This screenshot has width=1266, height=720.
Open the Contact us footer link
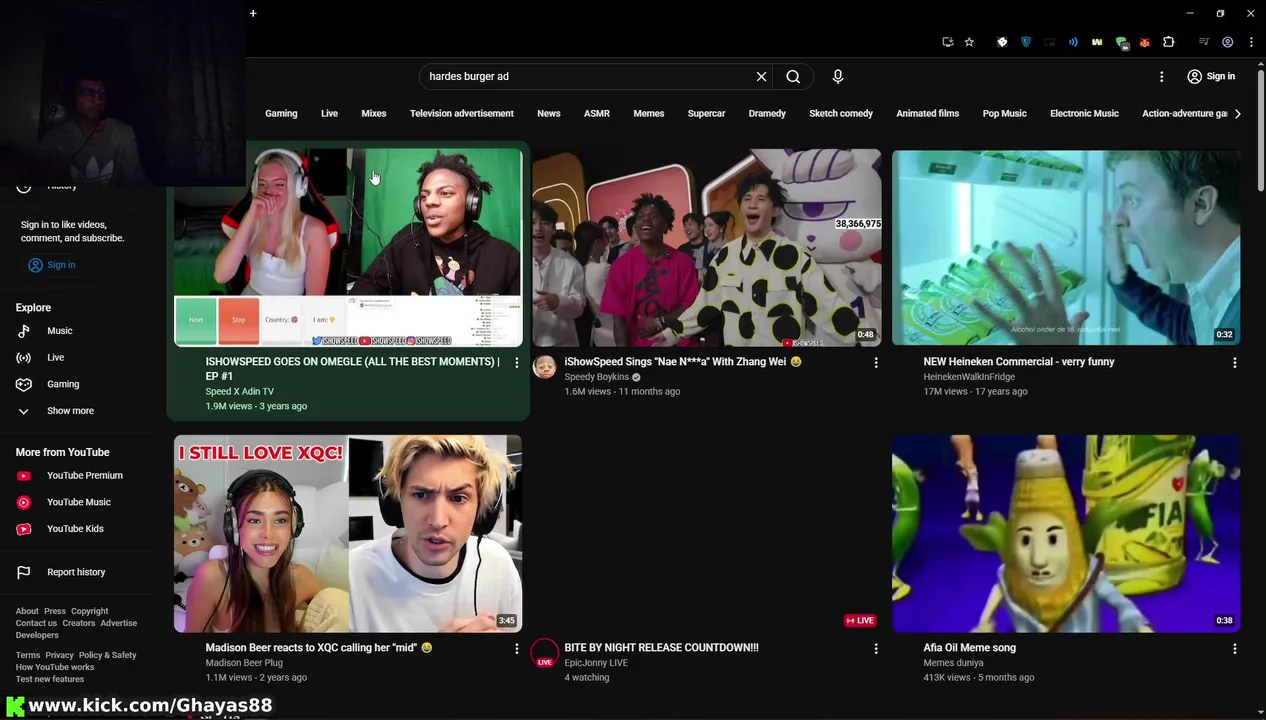point(36,623)
